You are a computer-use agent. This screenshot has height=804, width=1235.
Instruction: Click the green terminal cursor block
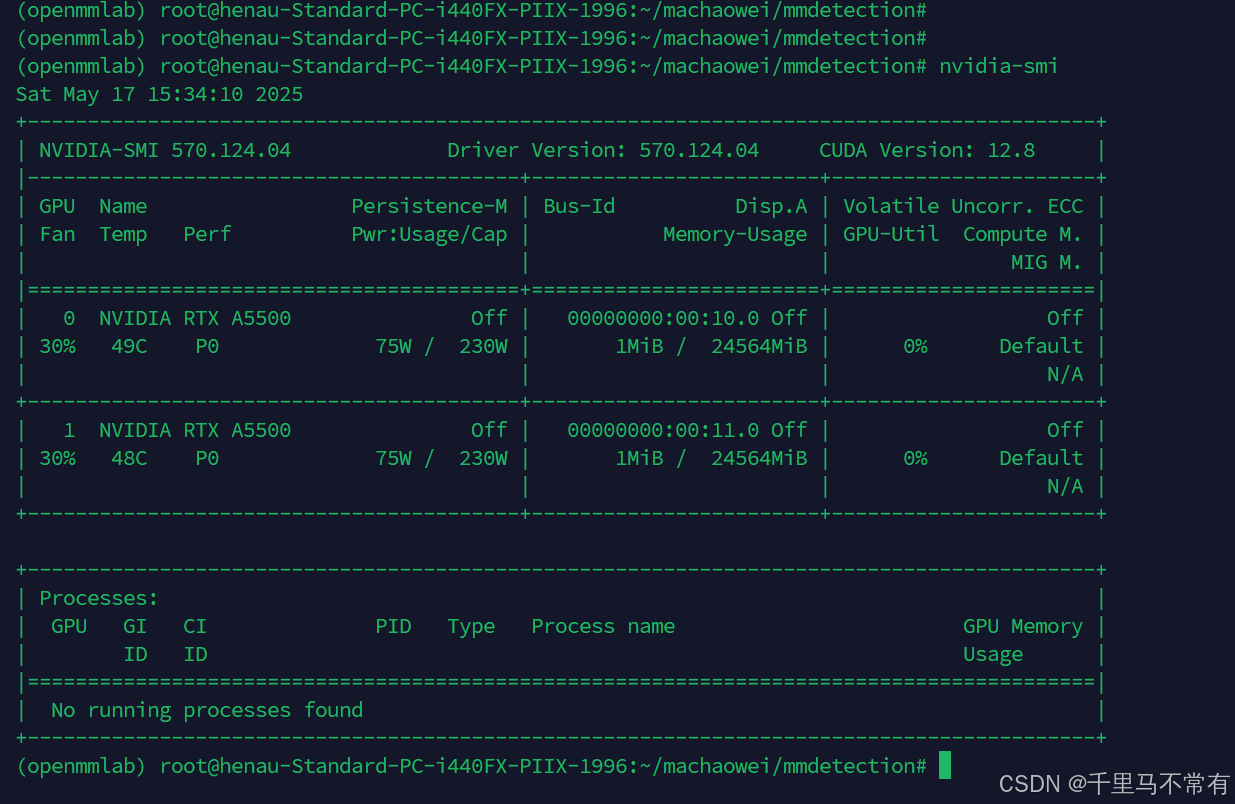(x=945, y=766)
